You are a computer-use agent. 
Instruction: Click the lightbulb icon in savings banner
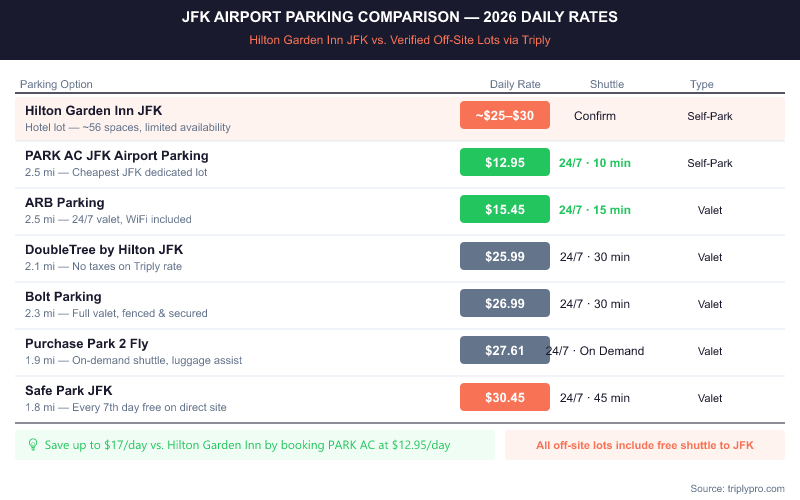pyautogui.click(x=32, y=445)
